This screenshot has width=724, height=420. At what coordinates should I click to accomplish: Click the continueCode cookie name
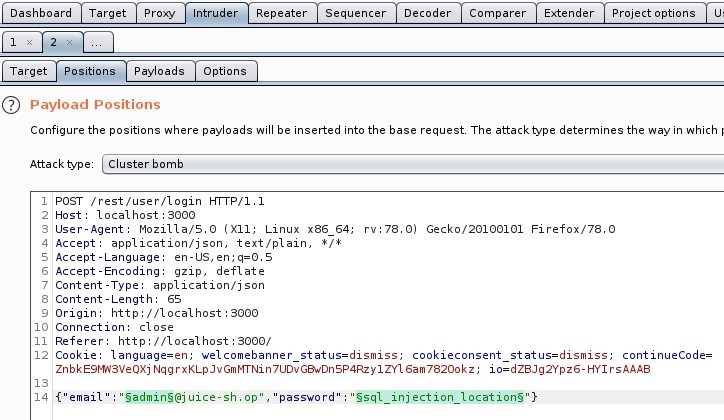coord(664,355)
